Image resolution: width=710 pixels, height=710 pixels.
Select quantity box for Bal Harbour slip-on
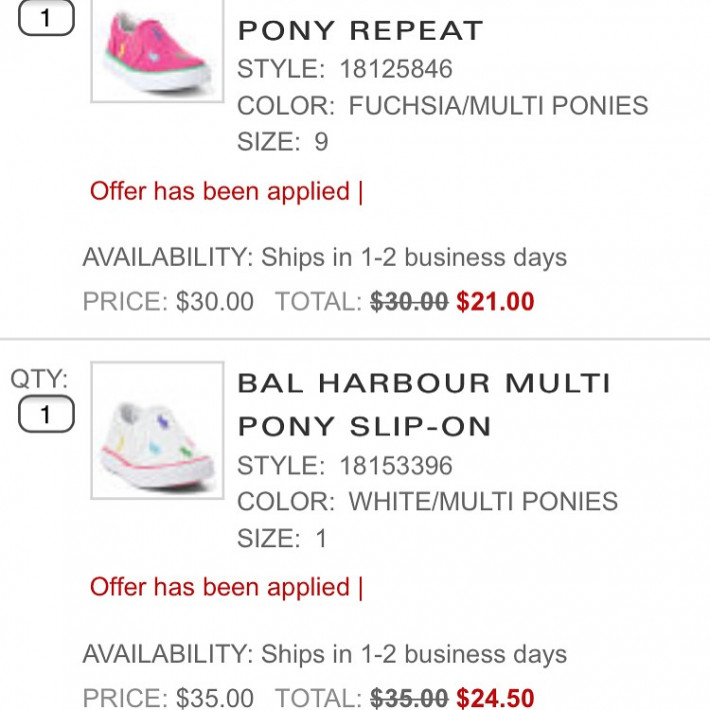coord(46,414)
